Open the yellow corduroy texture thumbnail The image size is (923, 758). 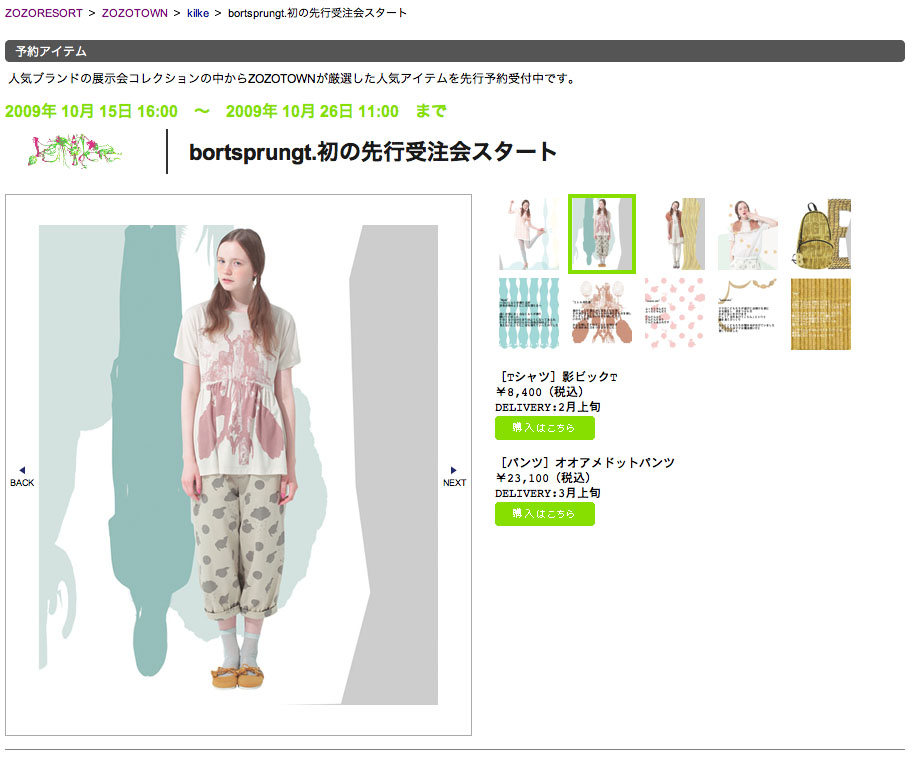coord(821,314)
